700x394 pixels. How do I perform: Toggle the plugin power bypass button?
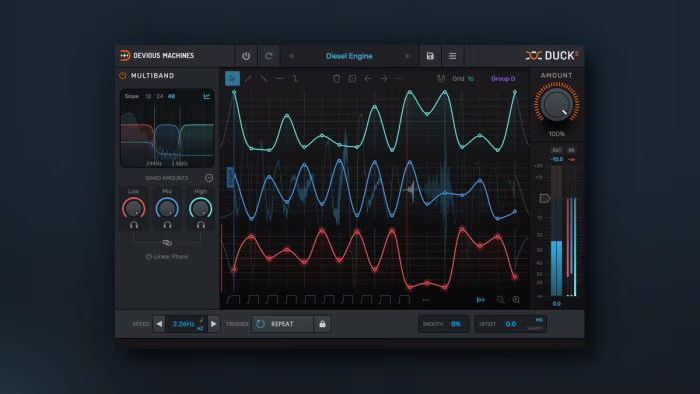coord(246,56)
